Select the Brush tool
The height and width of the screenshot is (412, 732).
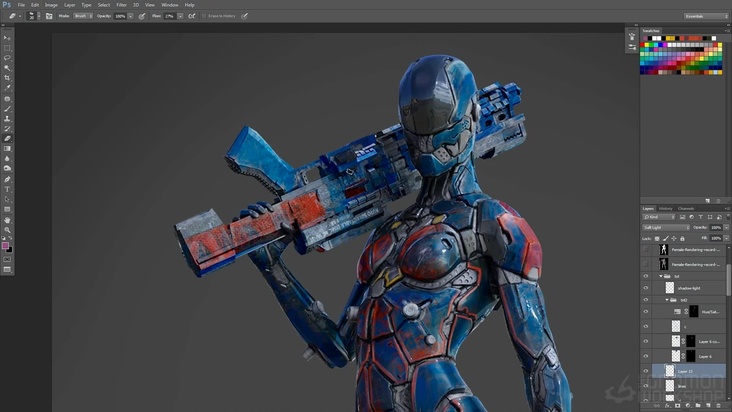[7, 109]
